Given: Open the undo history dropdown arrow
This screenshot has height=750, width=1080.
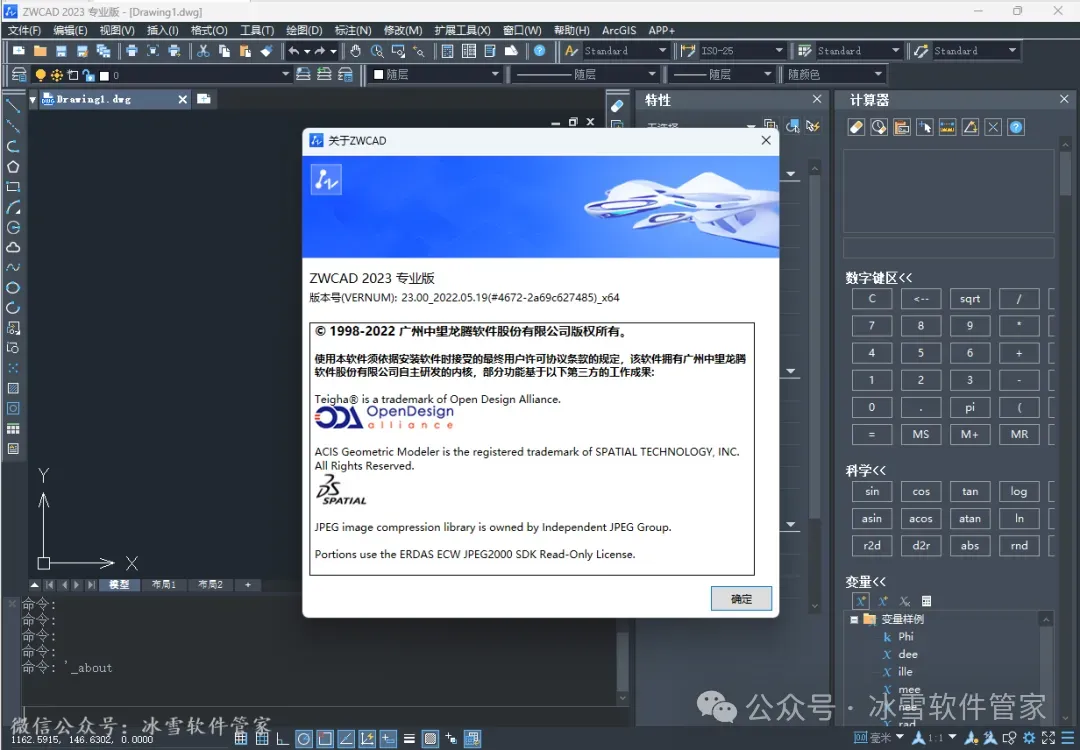Looking at the screenshot, I should click(x=307, y=51).
